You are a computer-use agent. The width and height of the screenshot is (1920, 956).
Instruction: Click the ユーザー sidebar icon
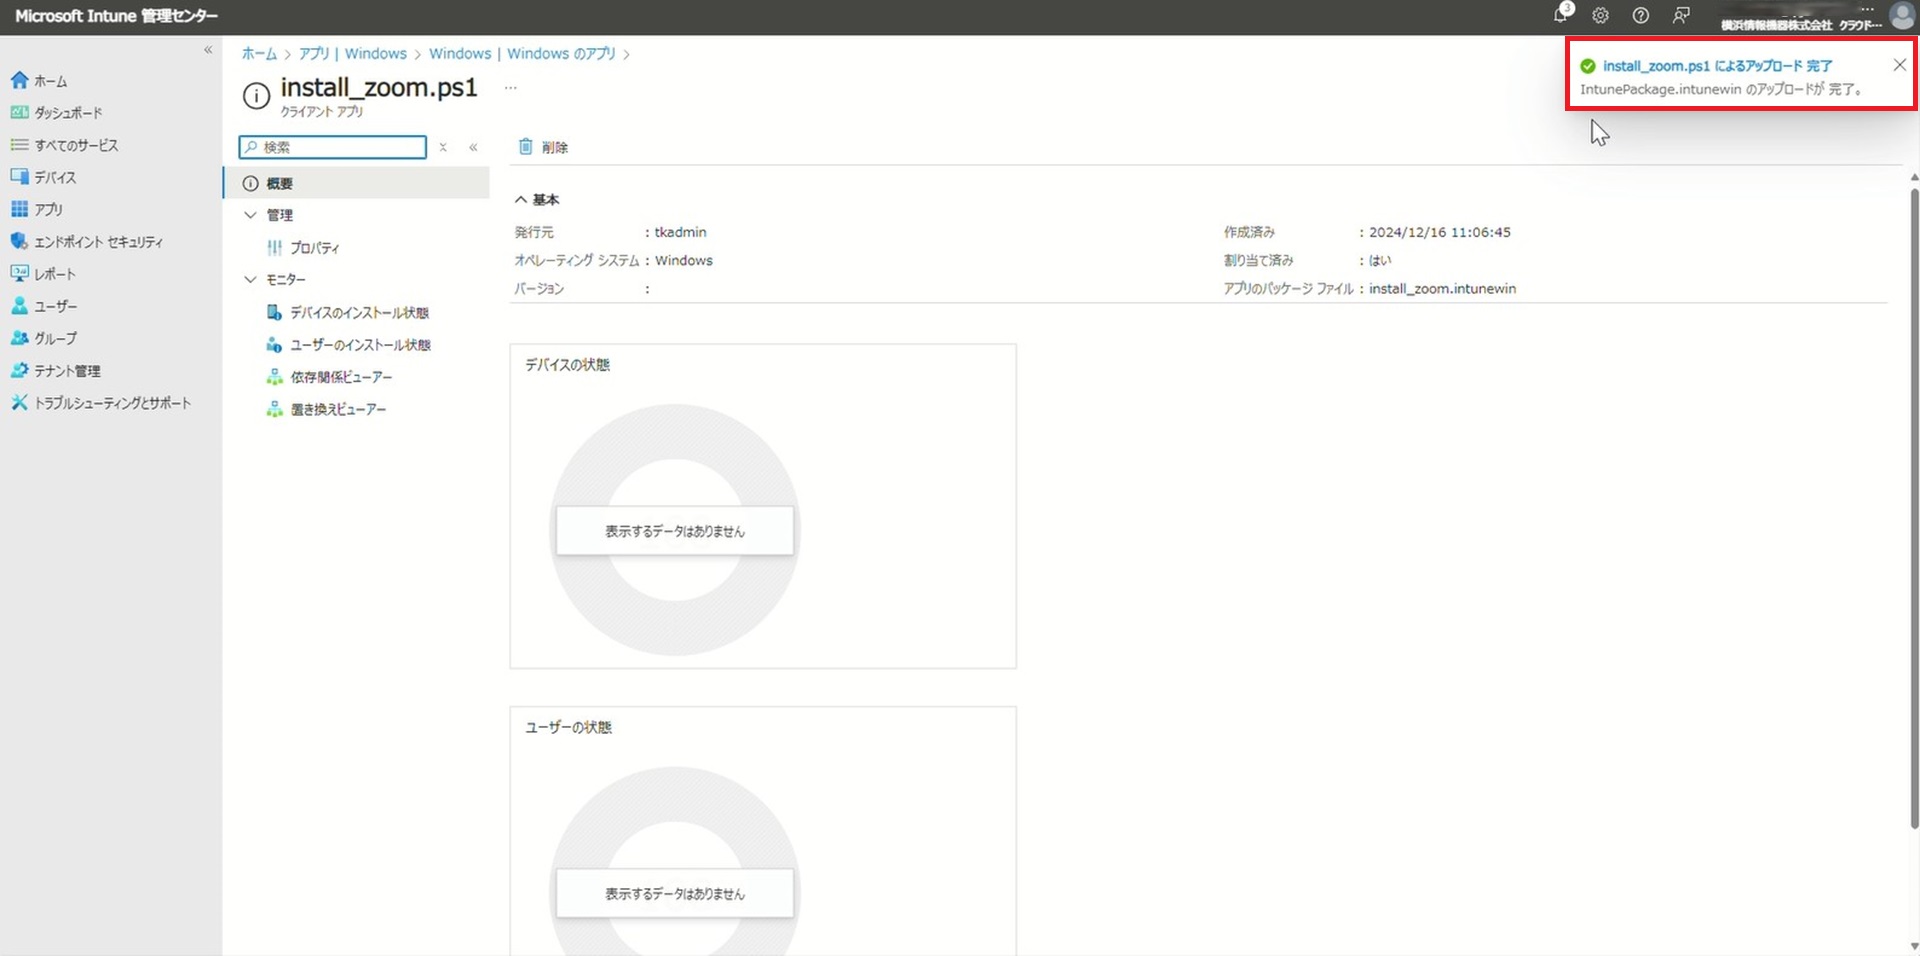(19, 306)
